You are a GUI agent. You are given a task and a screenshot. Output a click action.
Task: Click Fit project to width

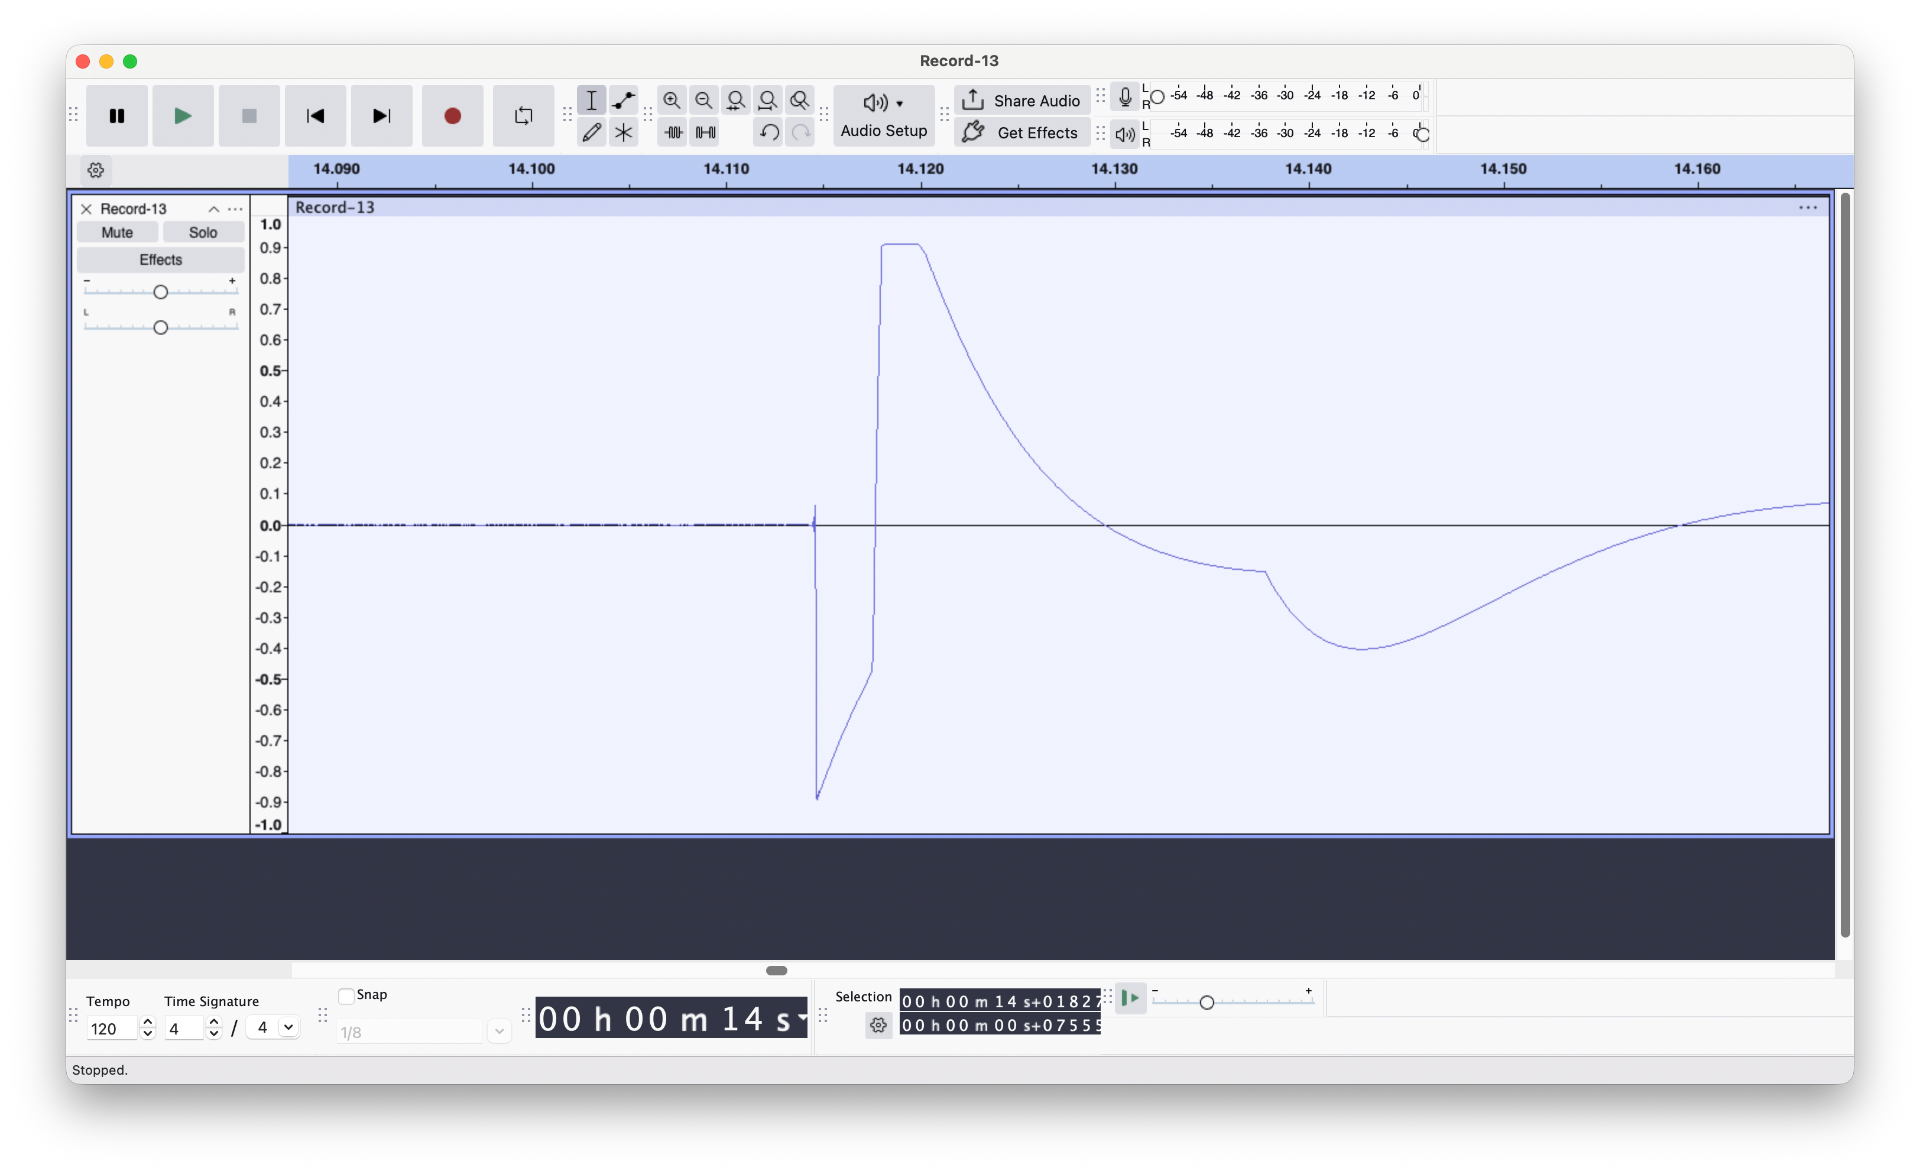tap(768, 100)
